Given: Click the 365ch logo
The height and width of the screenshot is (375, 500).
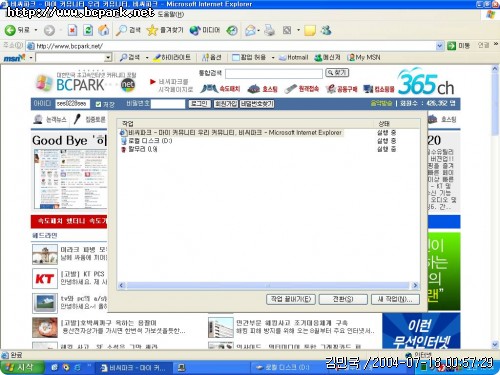Looking at the screenshot, I should (426, 83).
